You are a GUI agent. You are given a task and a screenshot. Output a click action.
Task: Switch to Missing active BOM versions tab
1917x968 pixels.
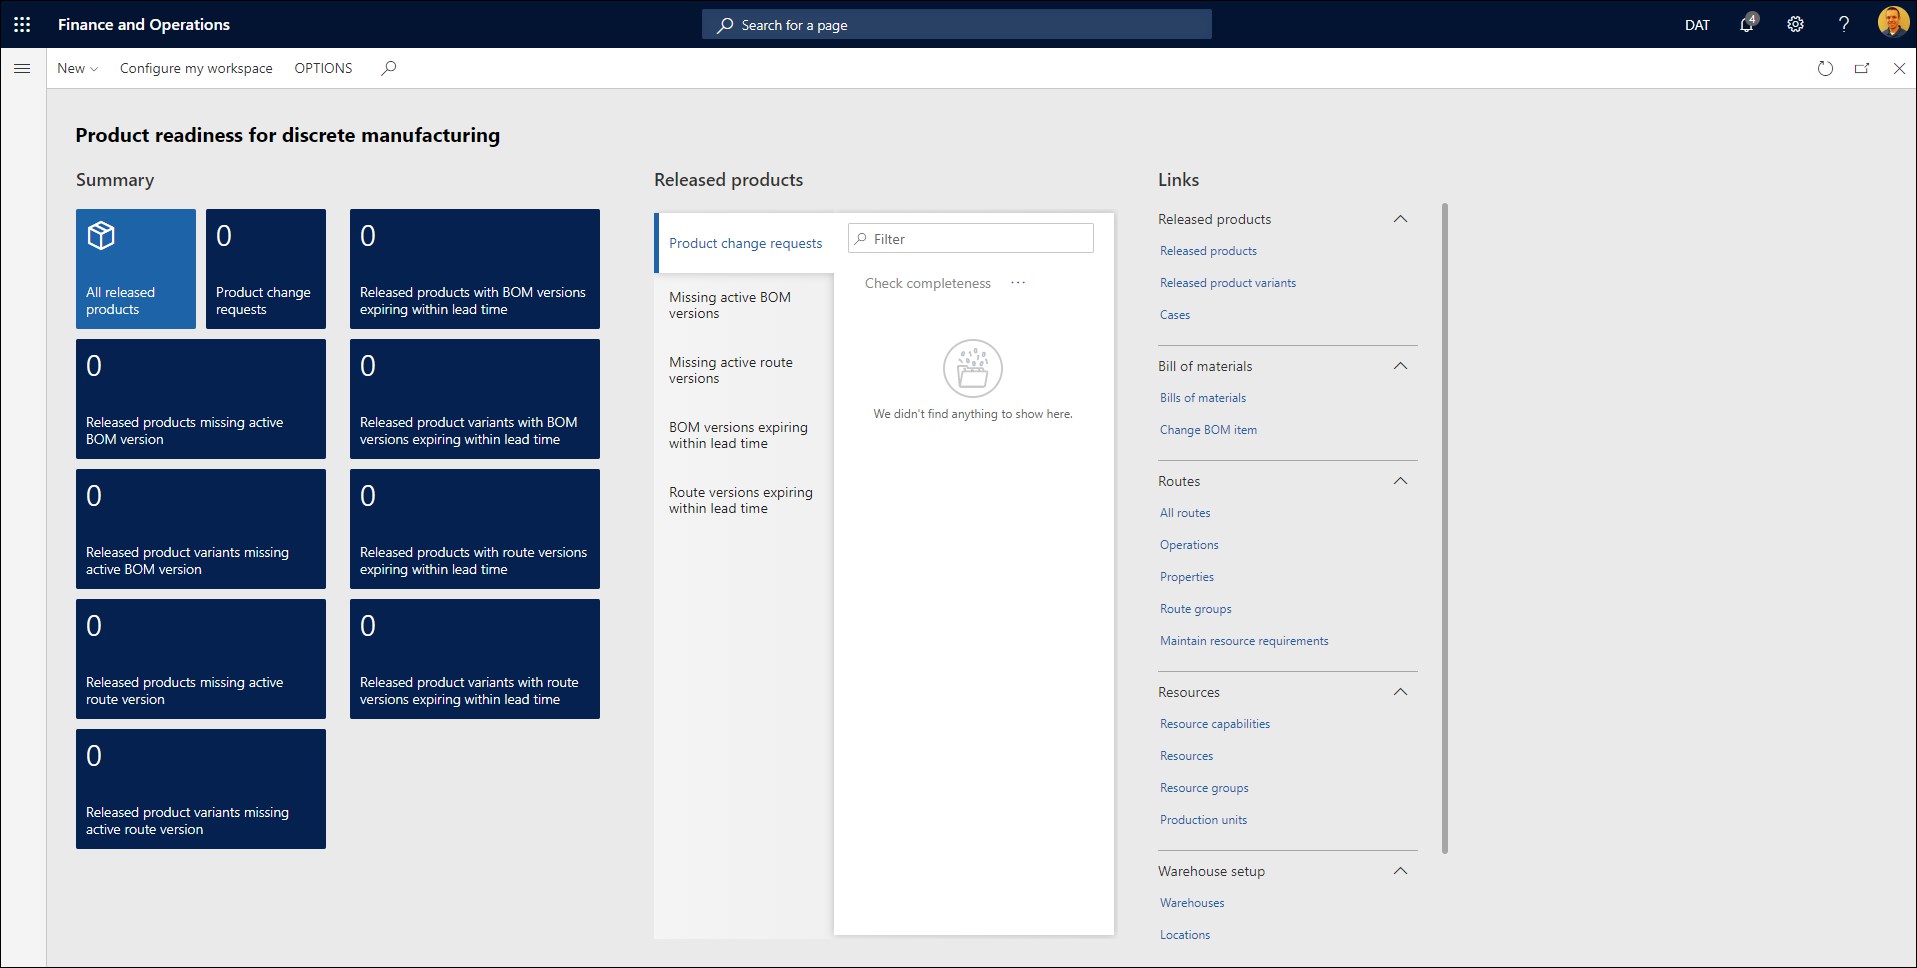[744, 305]
